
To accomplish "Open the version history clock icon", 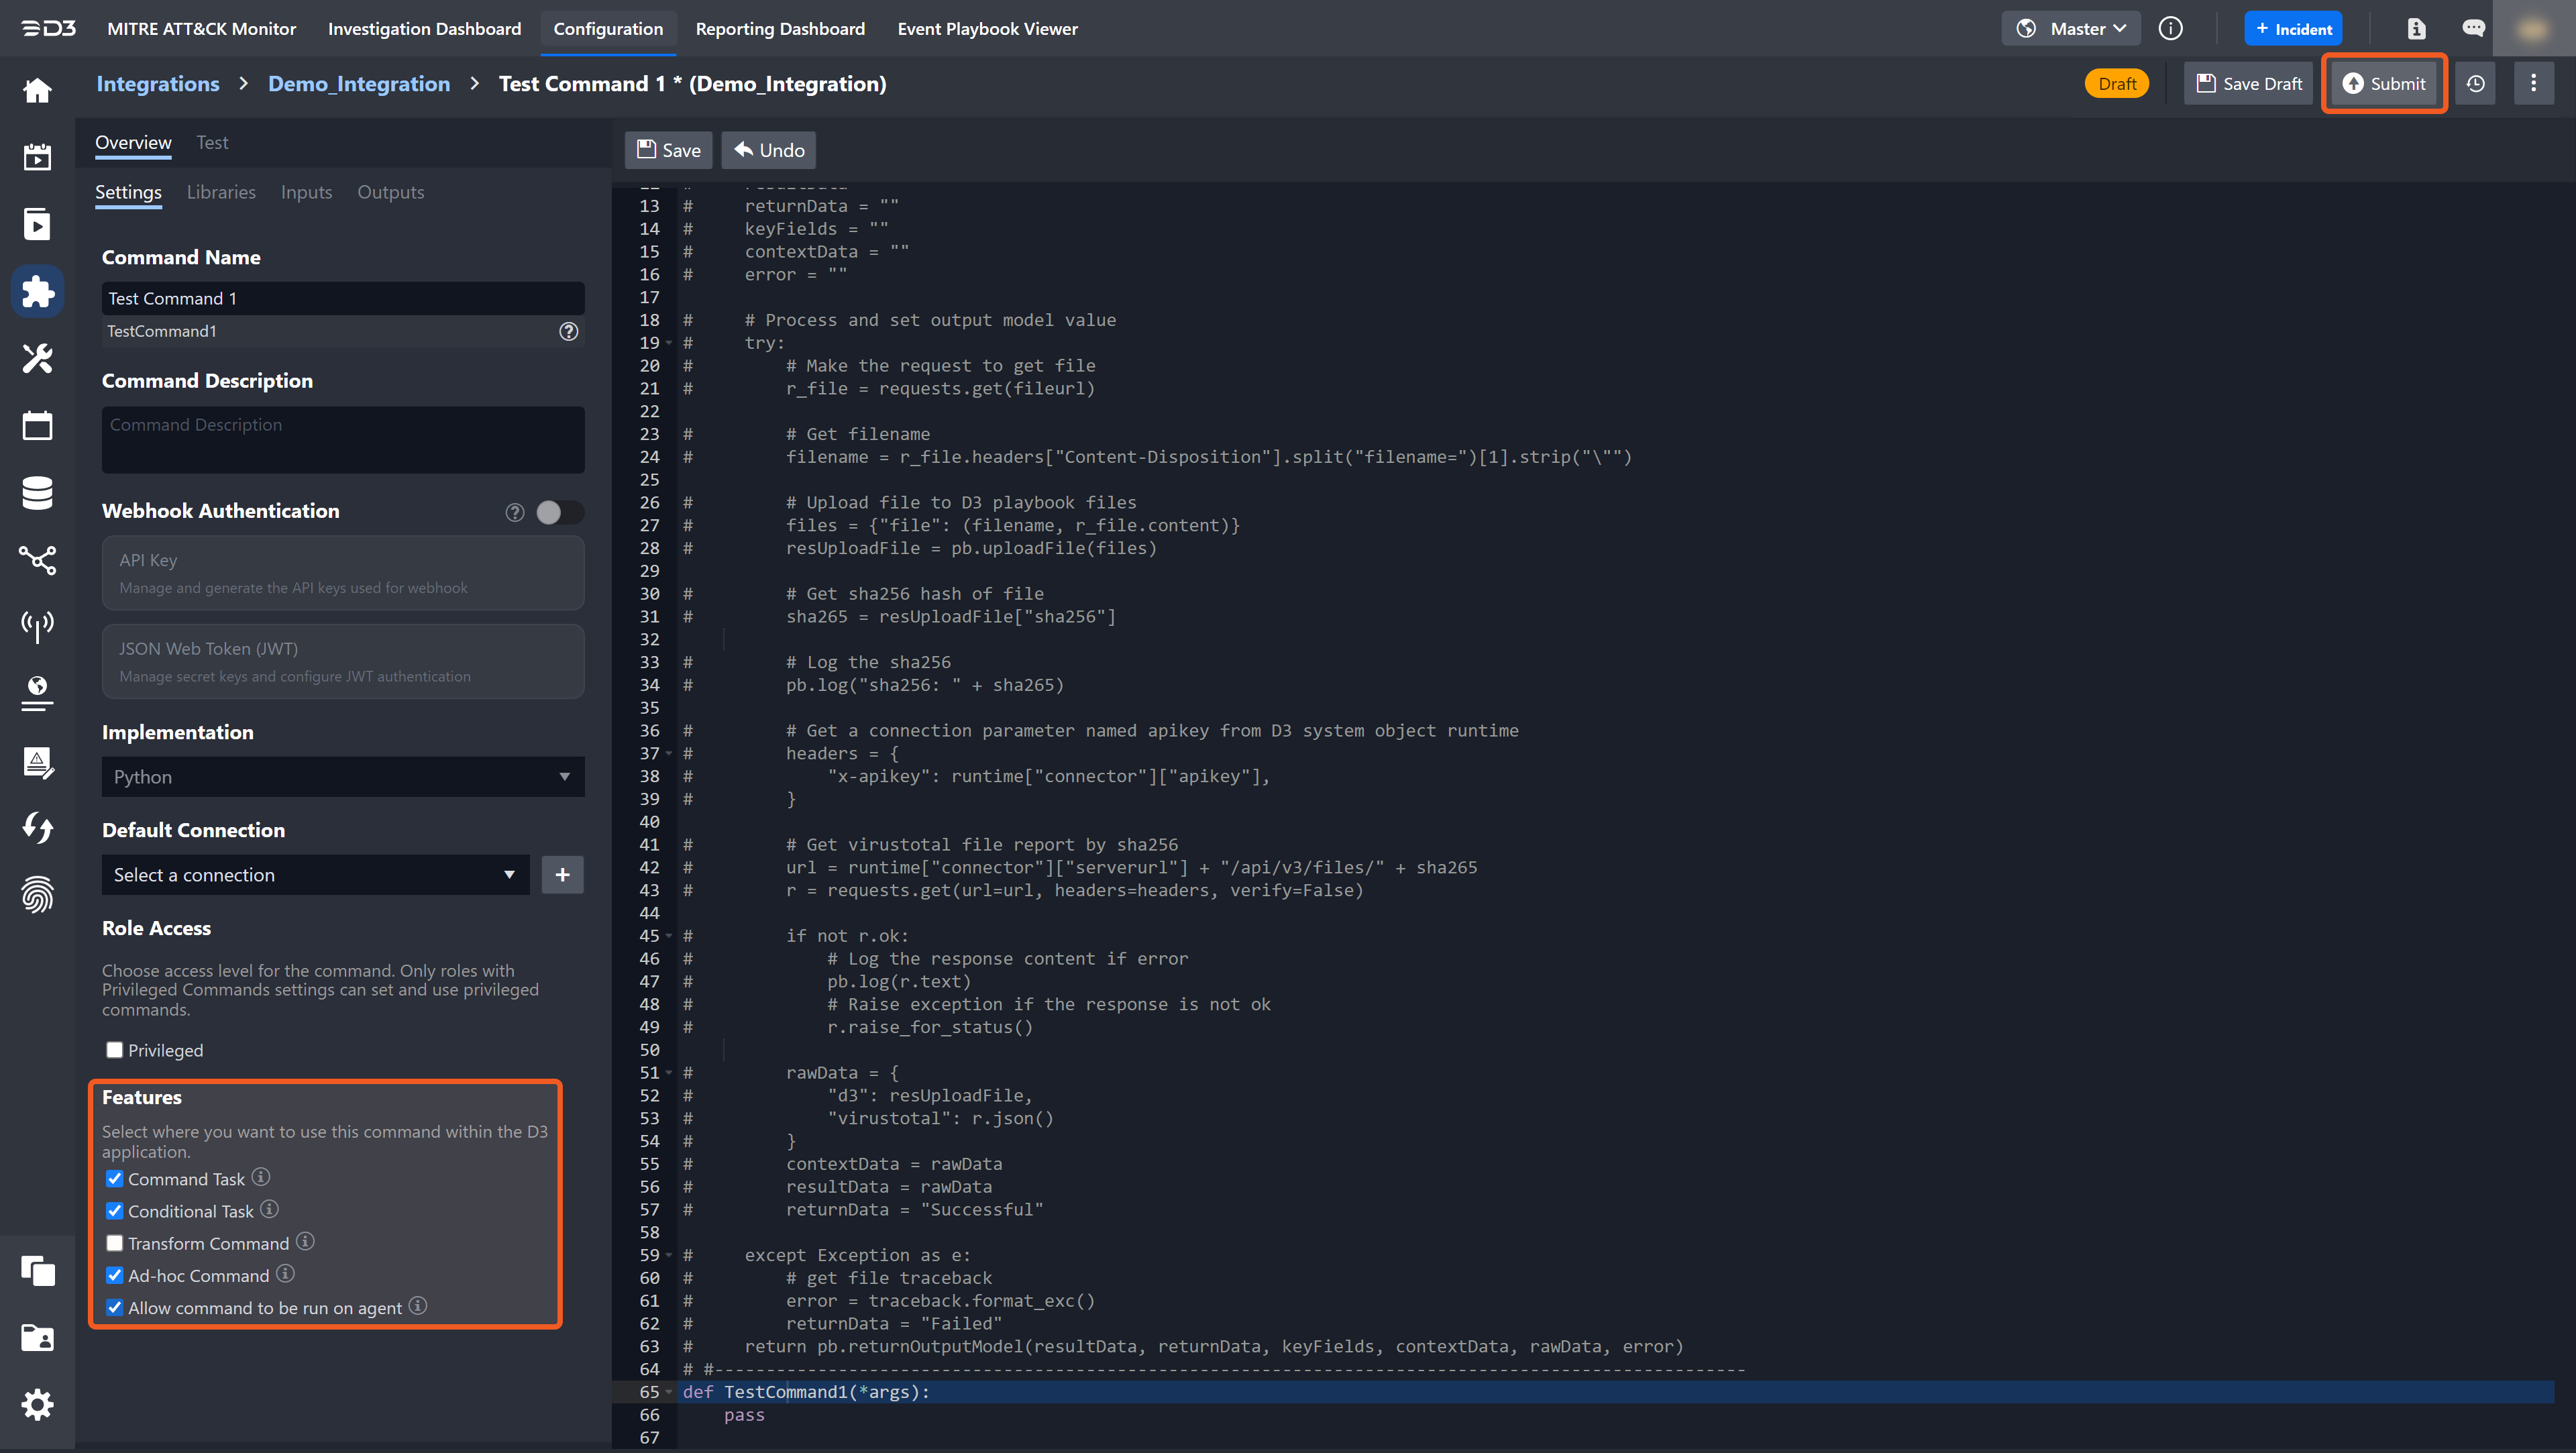I will coord(2475,84).
